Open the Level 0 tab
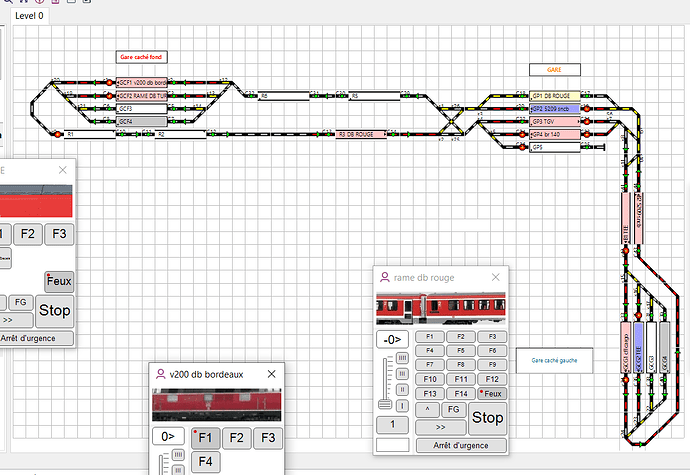This screenshot has height=475, width=690. [29, 16]
